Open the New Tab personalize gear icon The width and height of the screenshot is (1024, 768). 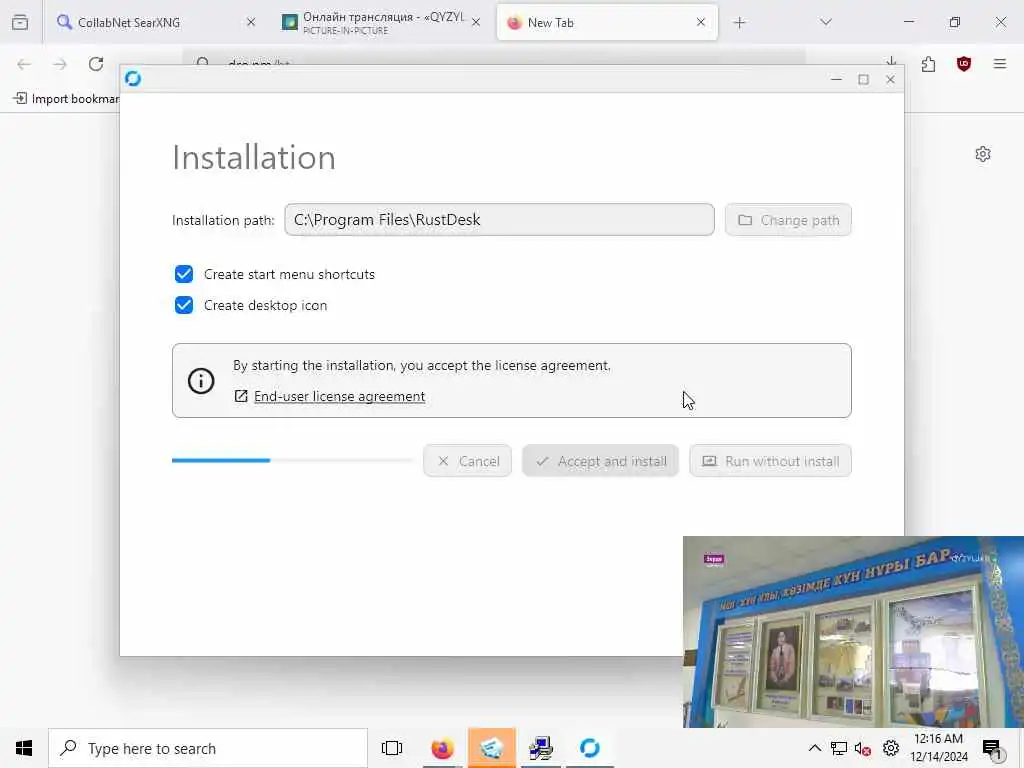(983, 154)
